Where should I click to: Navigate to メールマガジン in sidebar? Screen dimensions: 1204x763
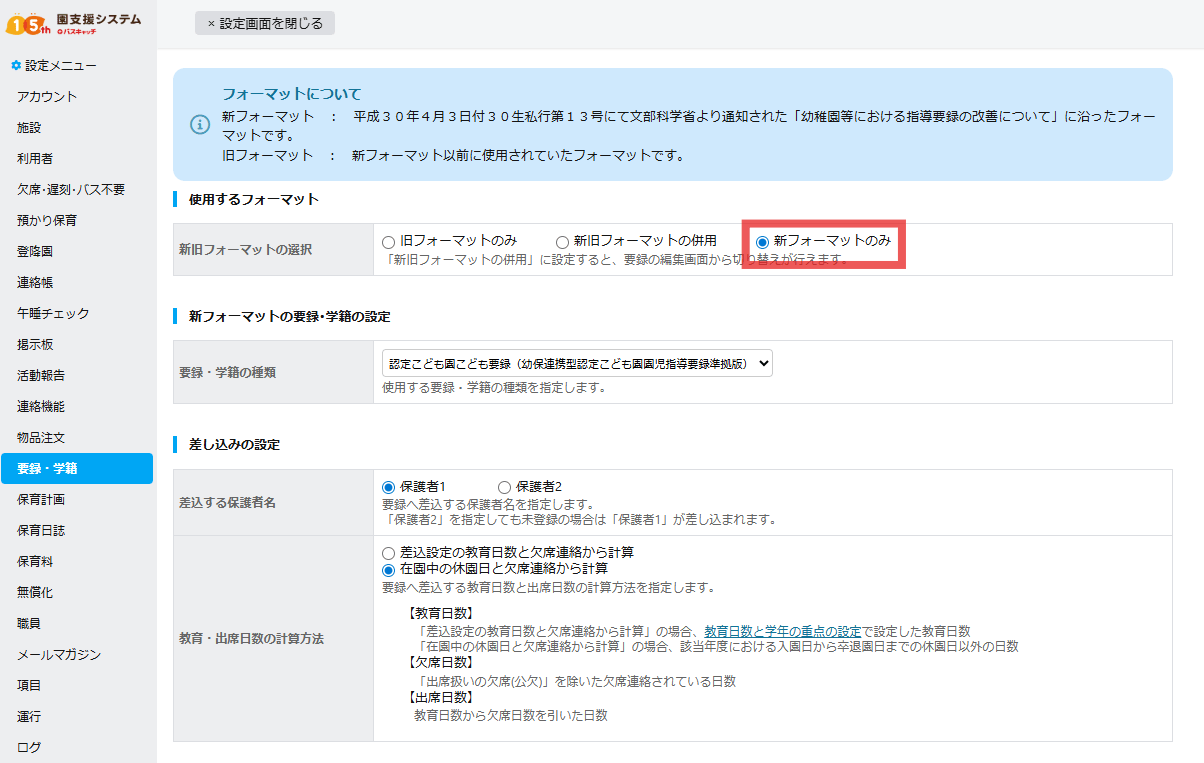(x=59, y=655)
